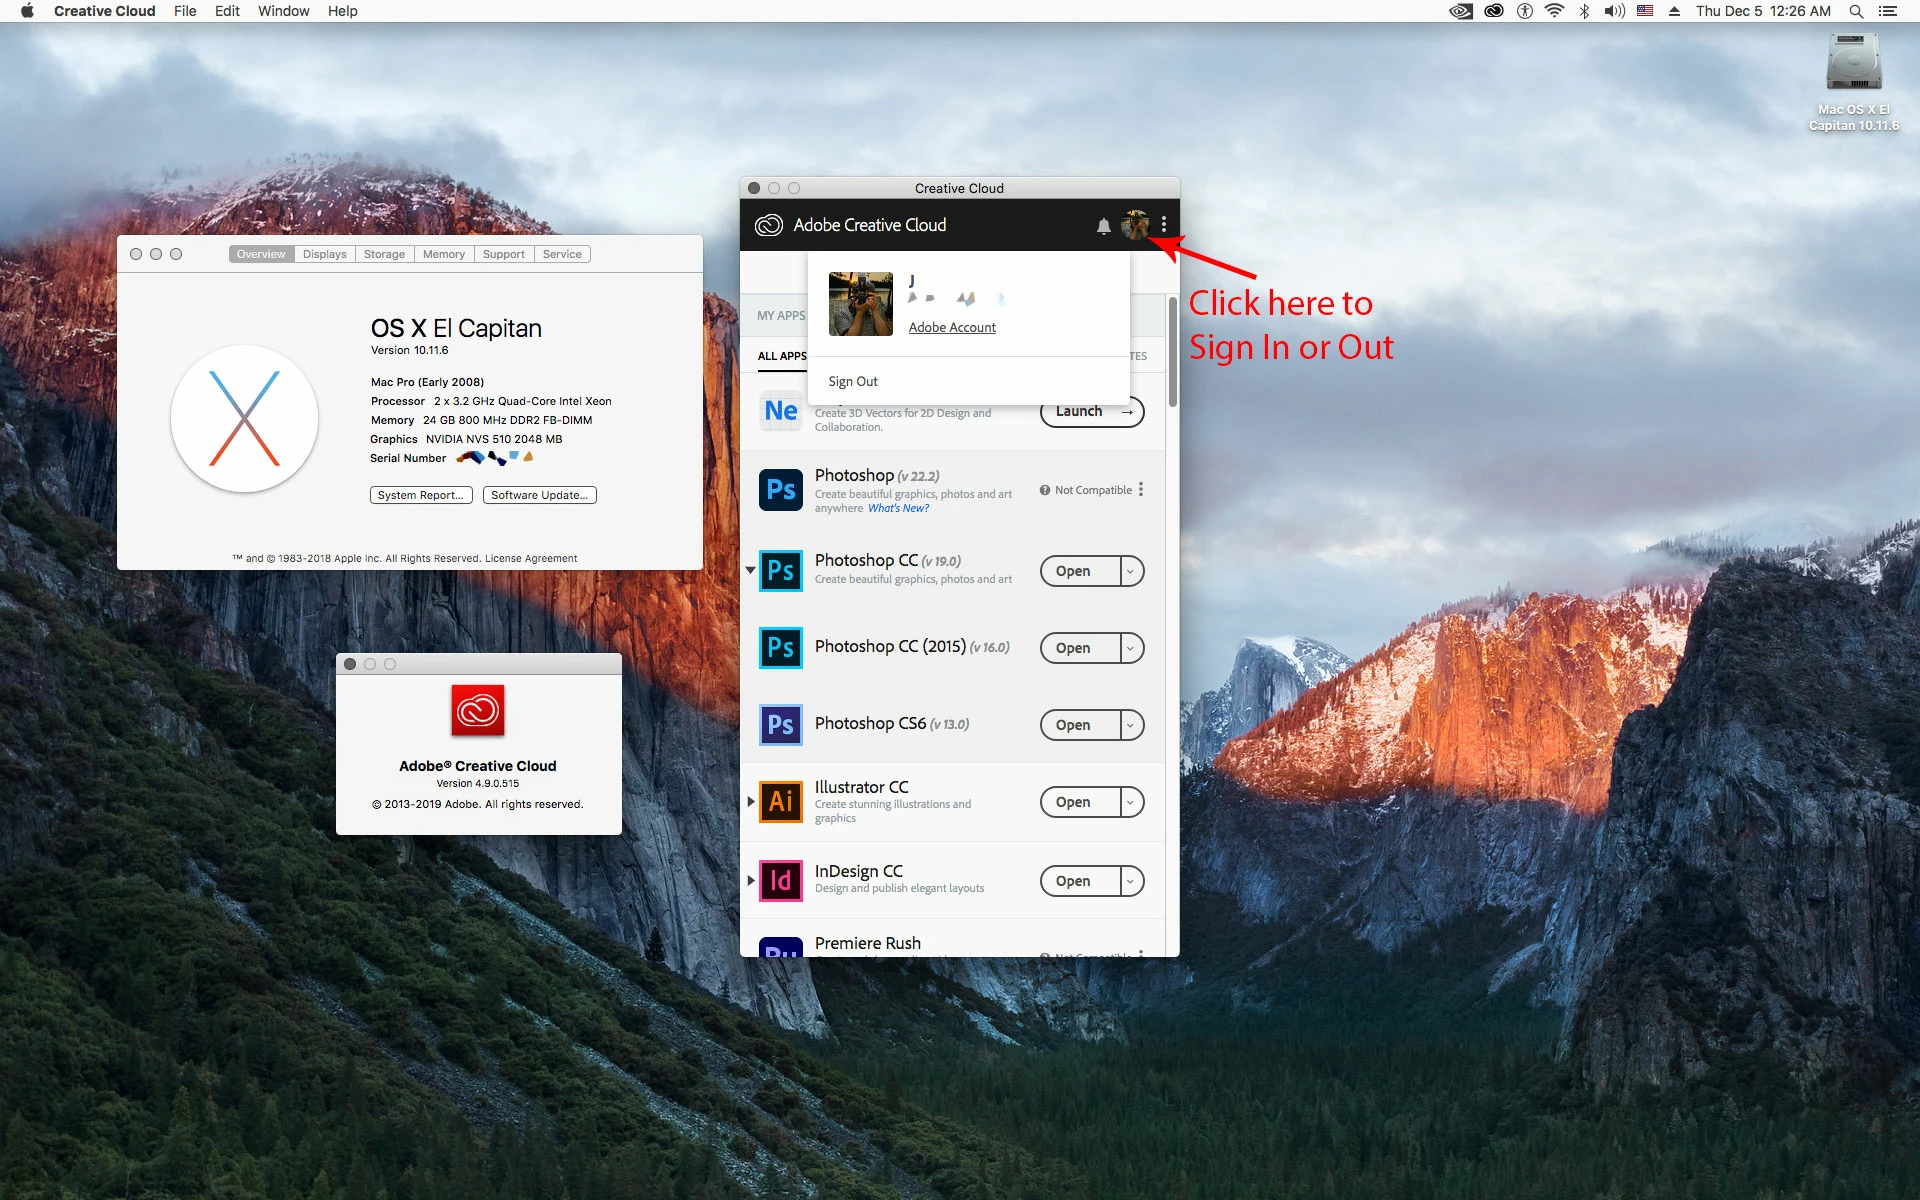Click the Sign Out option
The image size is (1920, 1200).
(853, 381)
